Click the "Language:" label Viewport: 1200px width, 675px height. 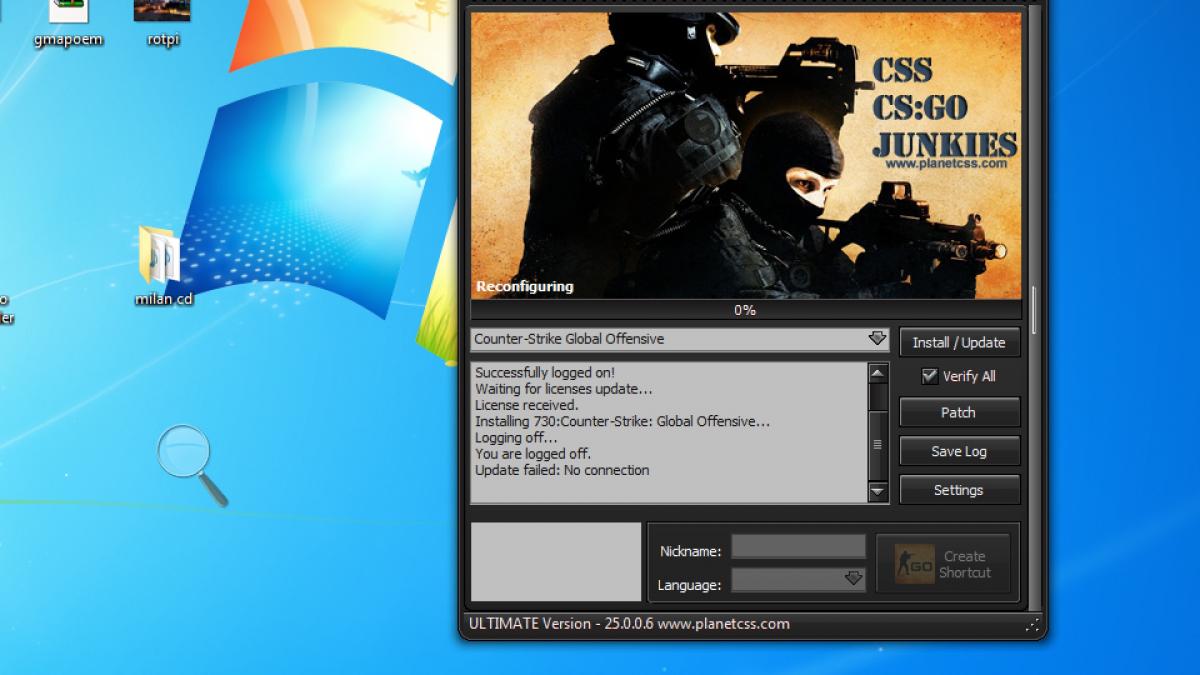(689, 585)
